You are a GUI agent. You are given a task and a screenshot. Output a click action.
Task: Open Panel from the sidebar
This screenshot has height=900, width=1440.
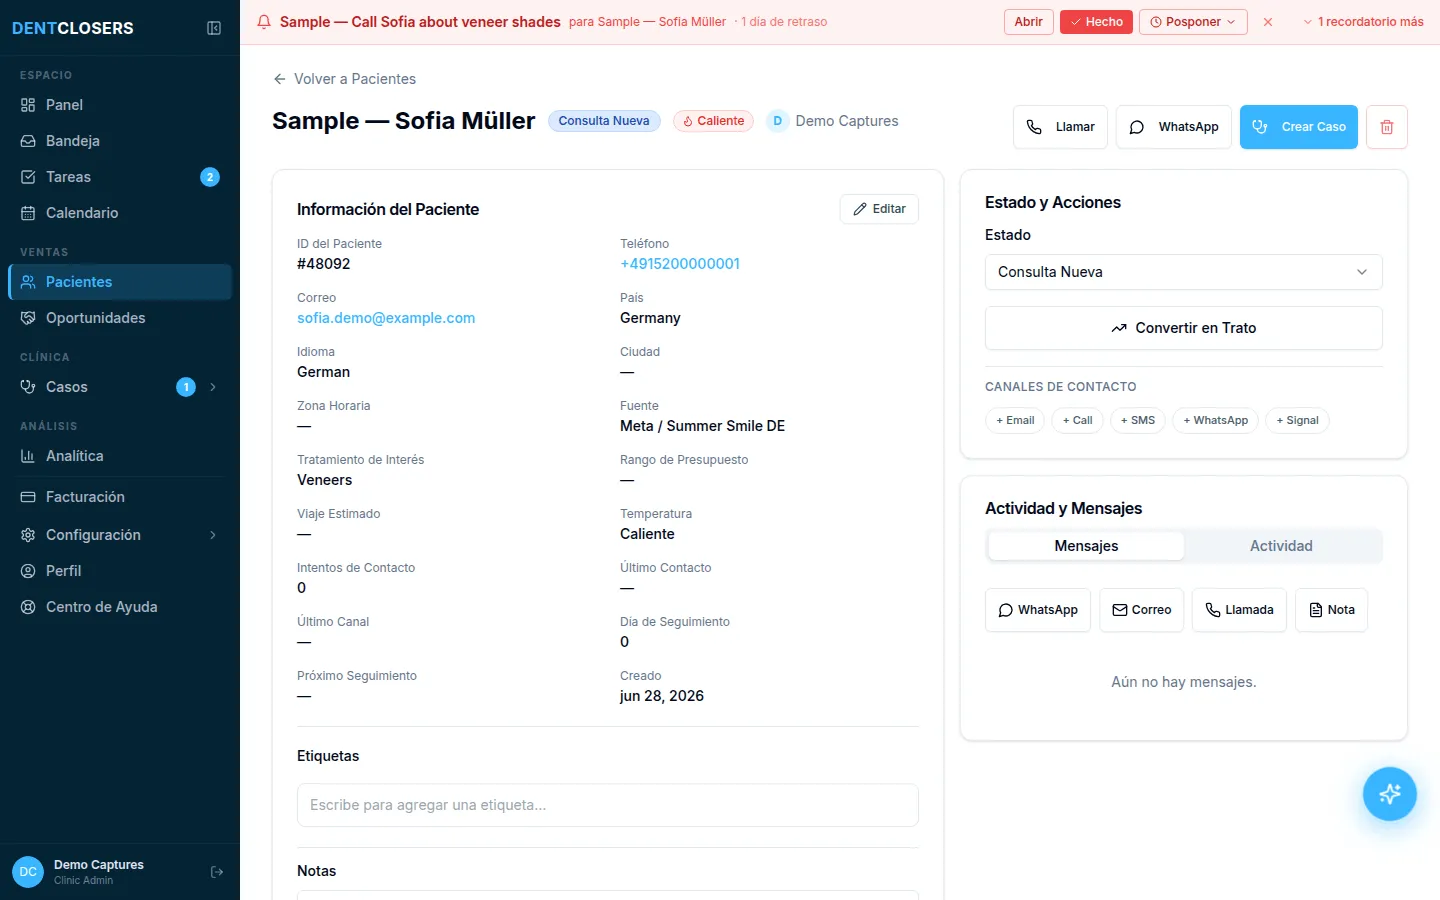pyautogui.click(x=120, y=105)
